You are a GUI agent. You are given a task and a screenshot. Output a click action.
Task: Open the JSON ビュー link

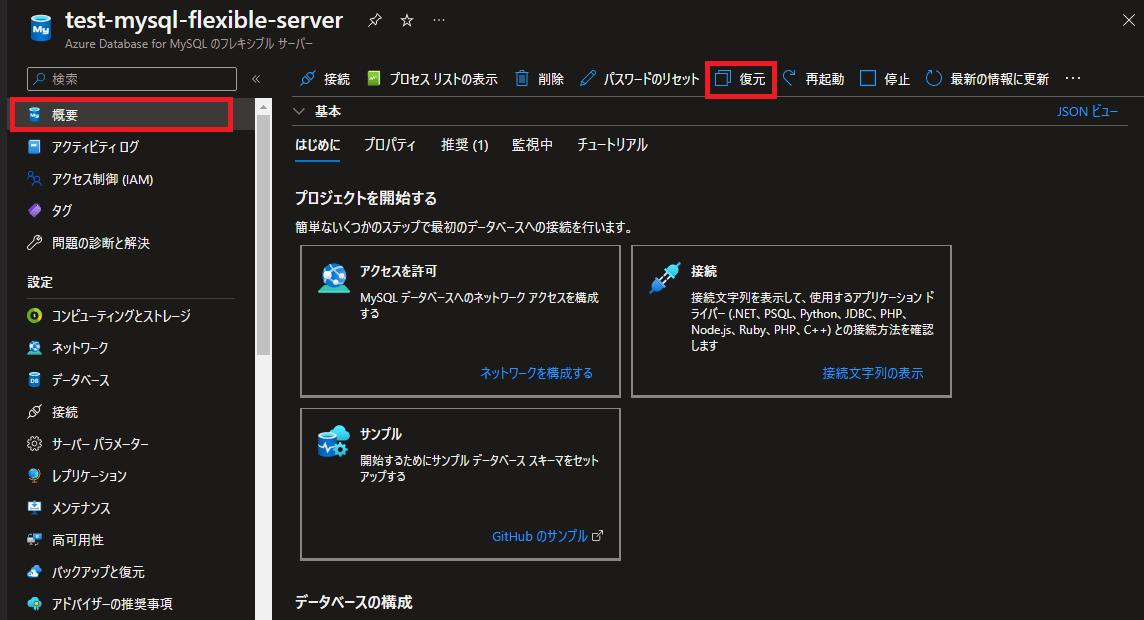[1087, 112]
